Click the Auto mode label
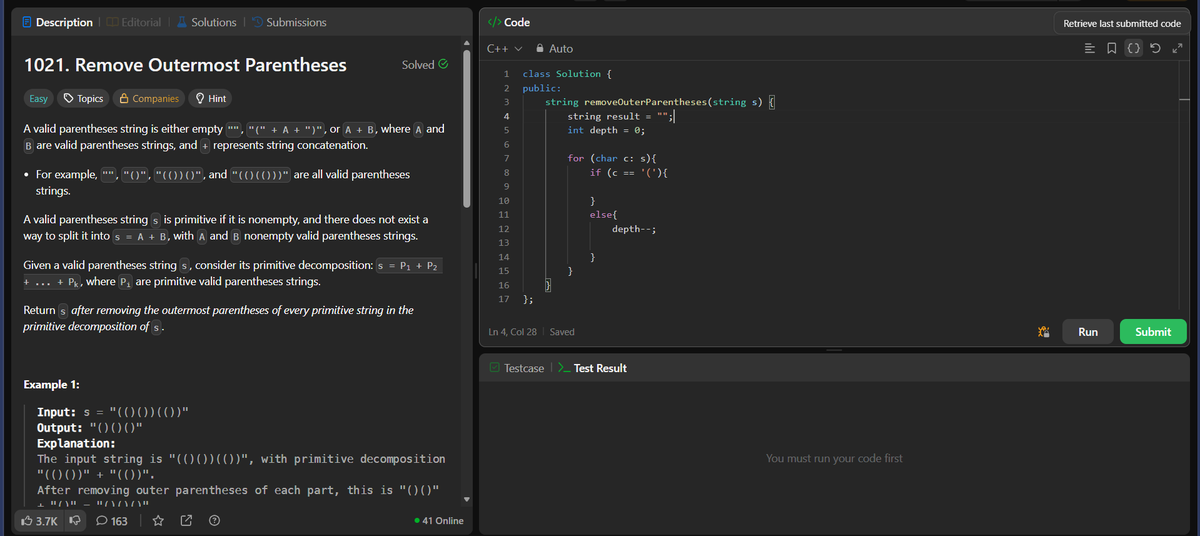This screenshot has width=1200, height=536. click(561, 48)
